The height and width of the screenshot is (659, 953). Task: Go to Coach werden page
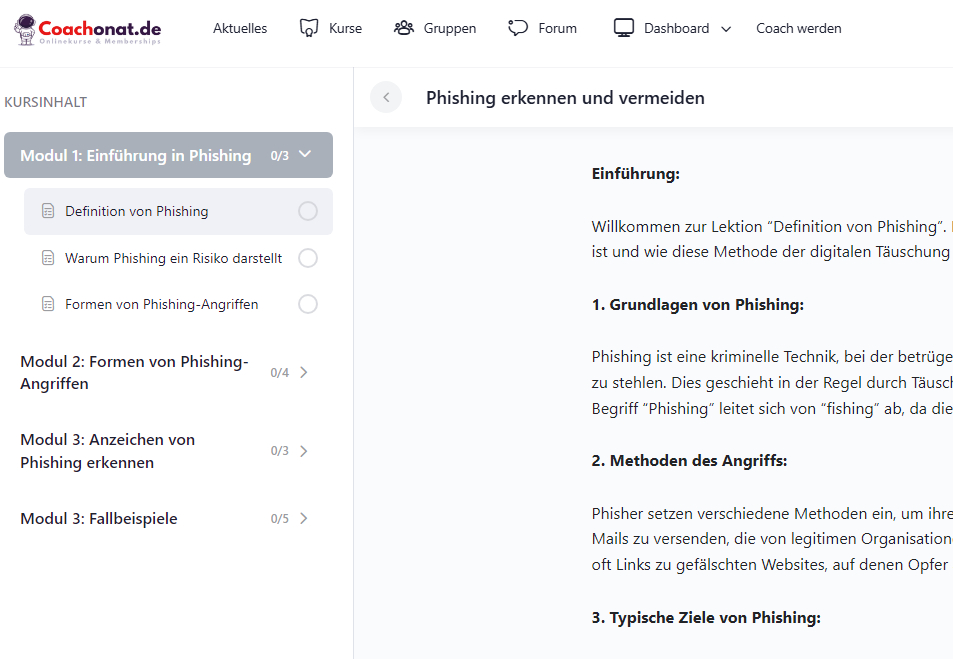click(798, 28)
